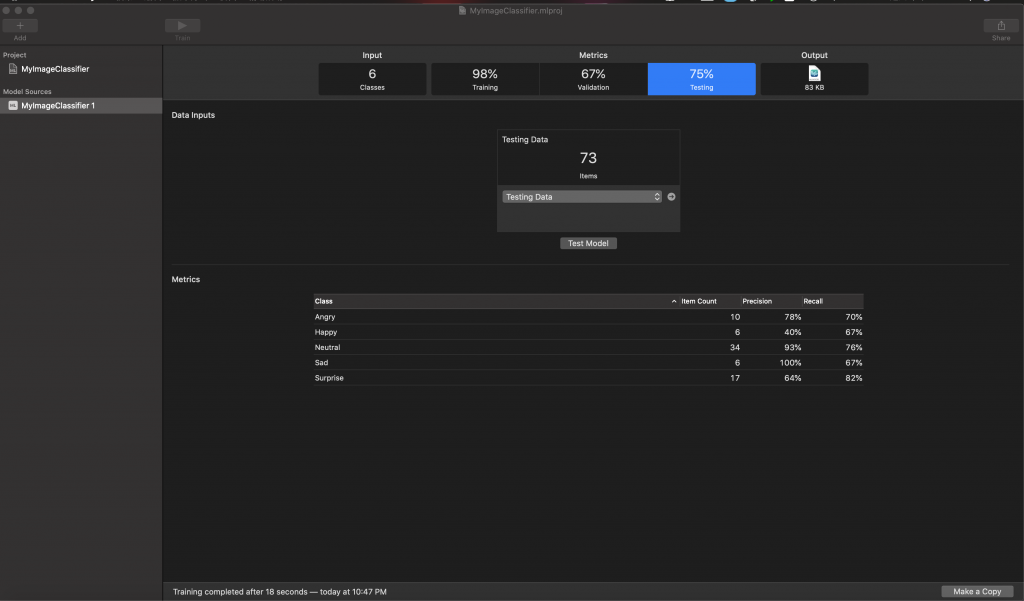Click the Add plus icon in toolbar
The image size is (1024, 601).
pos(20,25)
